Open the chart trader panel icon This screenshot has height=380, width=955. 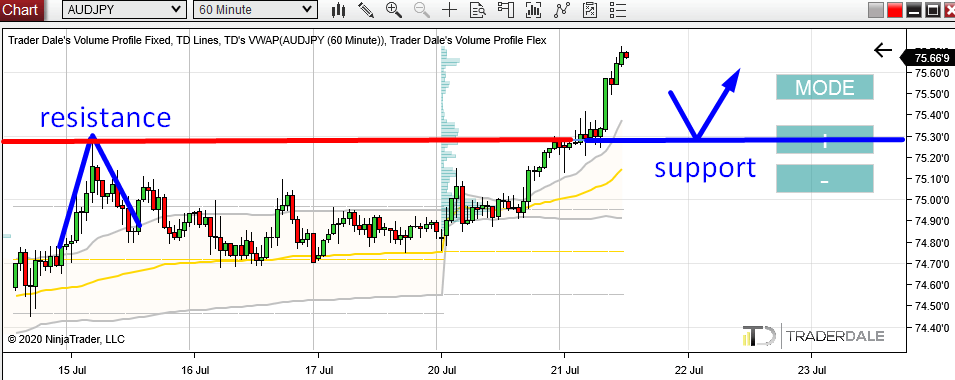point(506,10)
